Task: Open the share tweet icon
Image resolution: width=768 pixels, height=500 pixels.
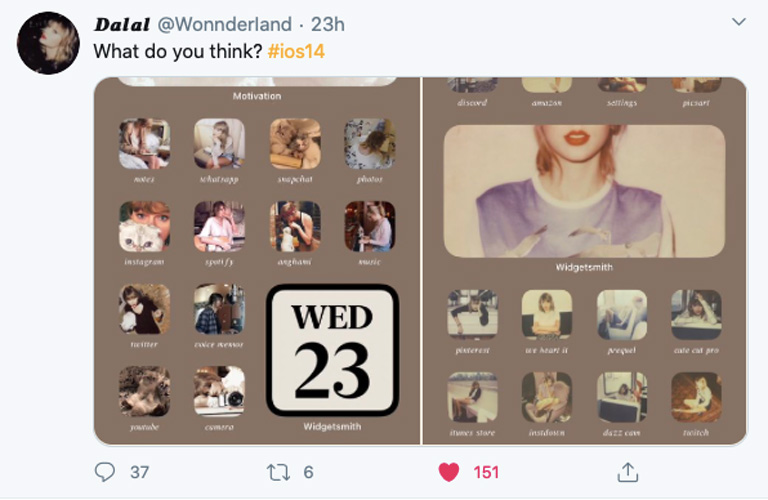Action: pos(627,472)
